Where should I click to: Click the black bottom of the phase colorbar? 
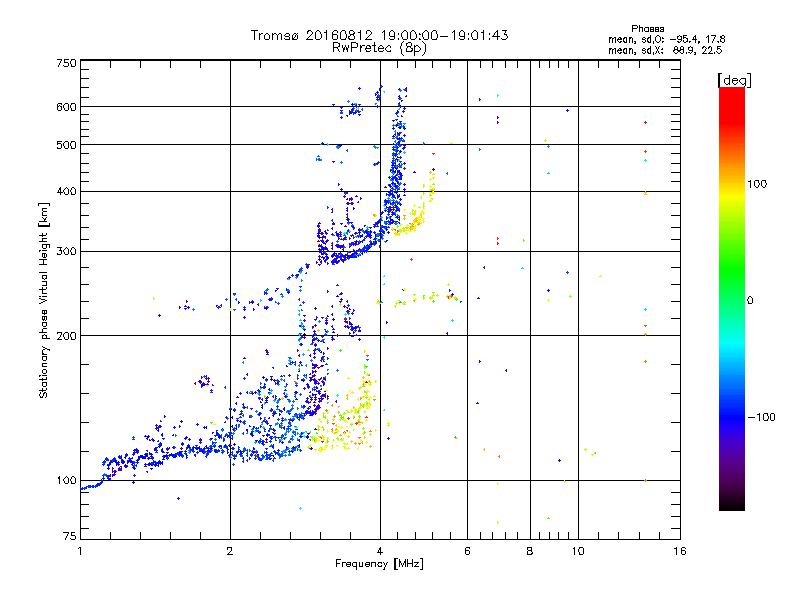tap(732, 504)
